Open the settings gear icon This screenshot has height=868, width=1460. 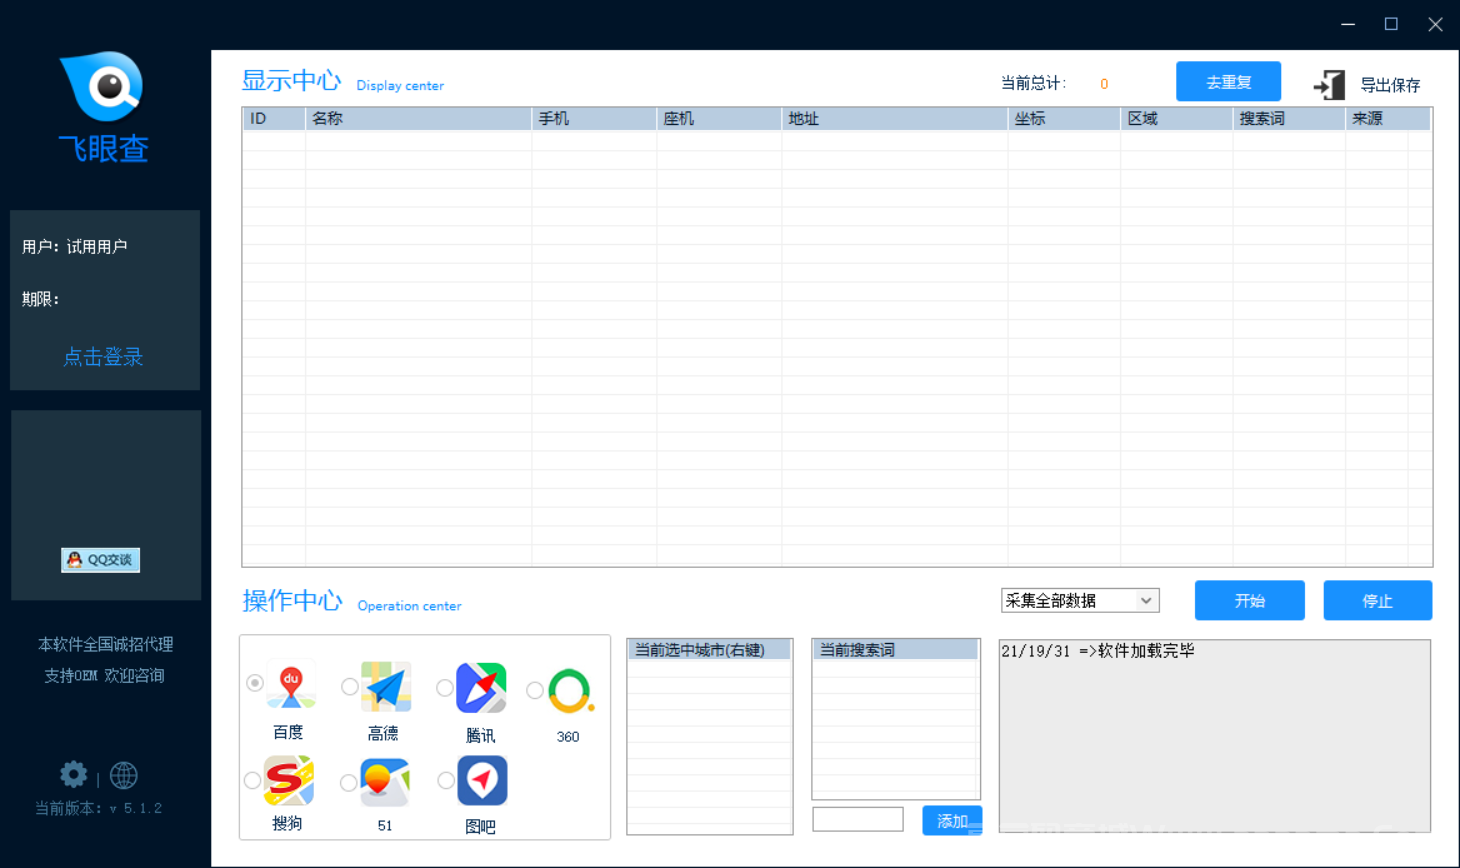coord(72,774)
